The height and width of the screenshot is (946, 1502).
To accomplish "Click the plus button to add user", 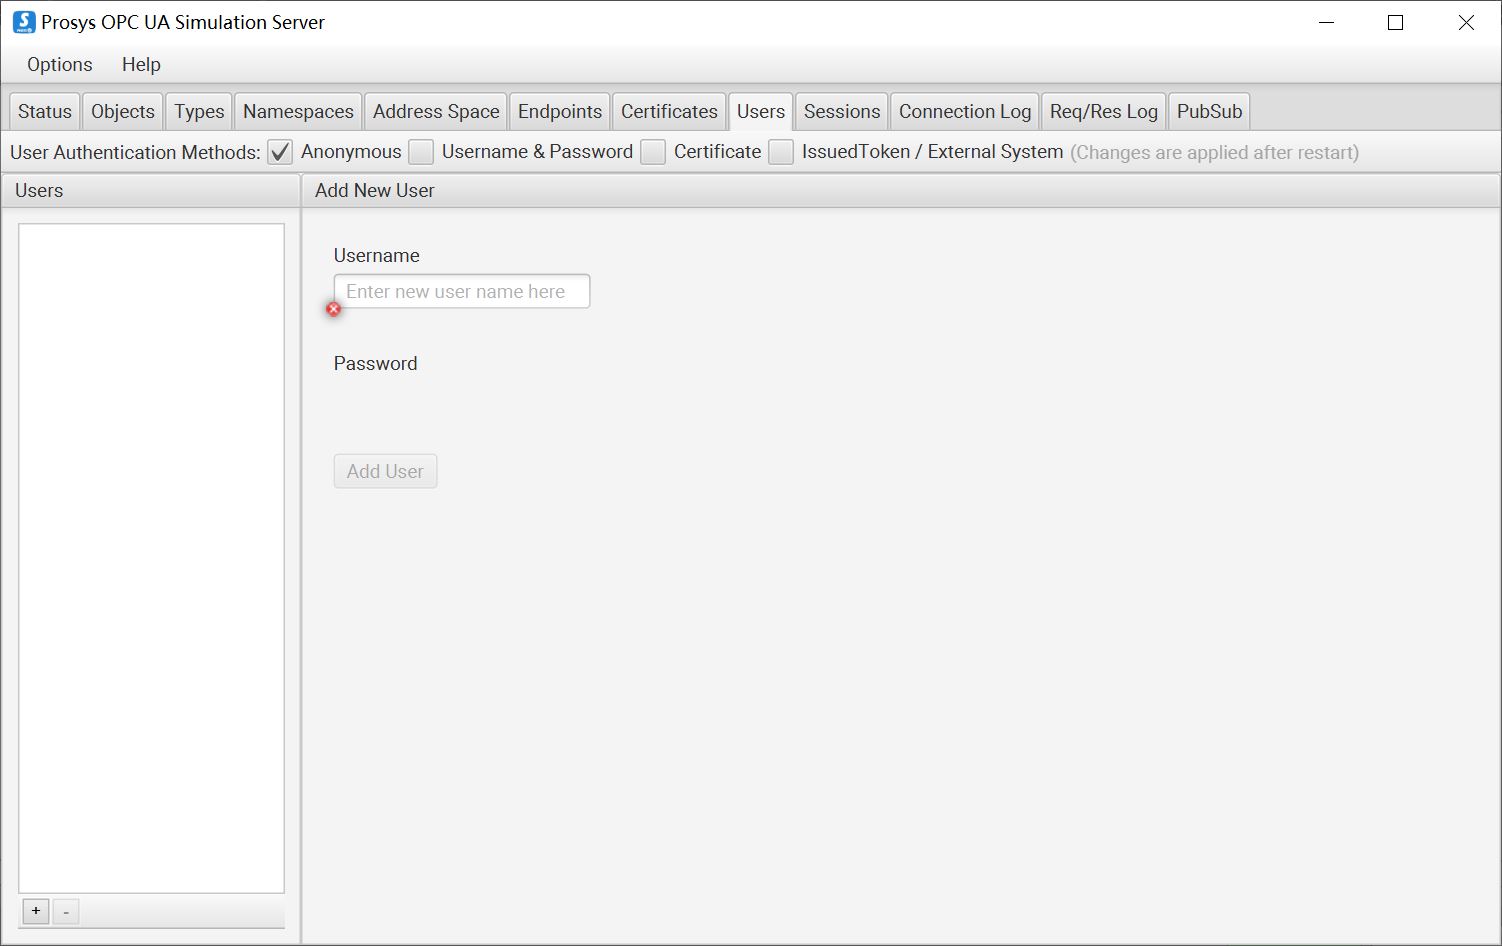I will pyautogui.click(x=36, y=911).
